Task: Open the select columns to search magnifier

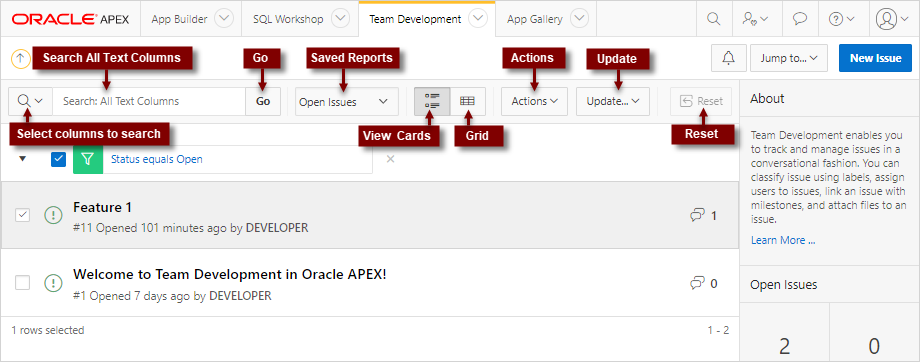Action: (x=31, y=101)
